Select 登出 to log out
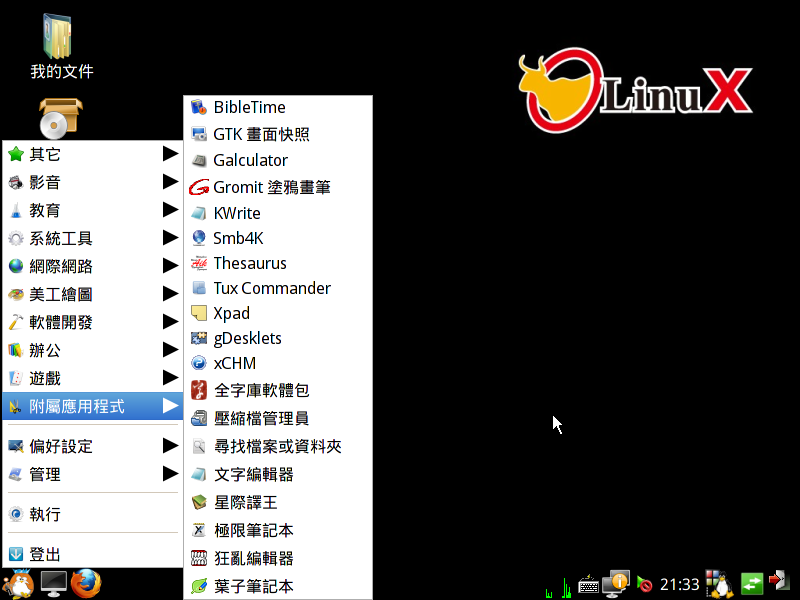 click(45, 554)
